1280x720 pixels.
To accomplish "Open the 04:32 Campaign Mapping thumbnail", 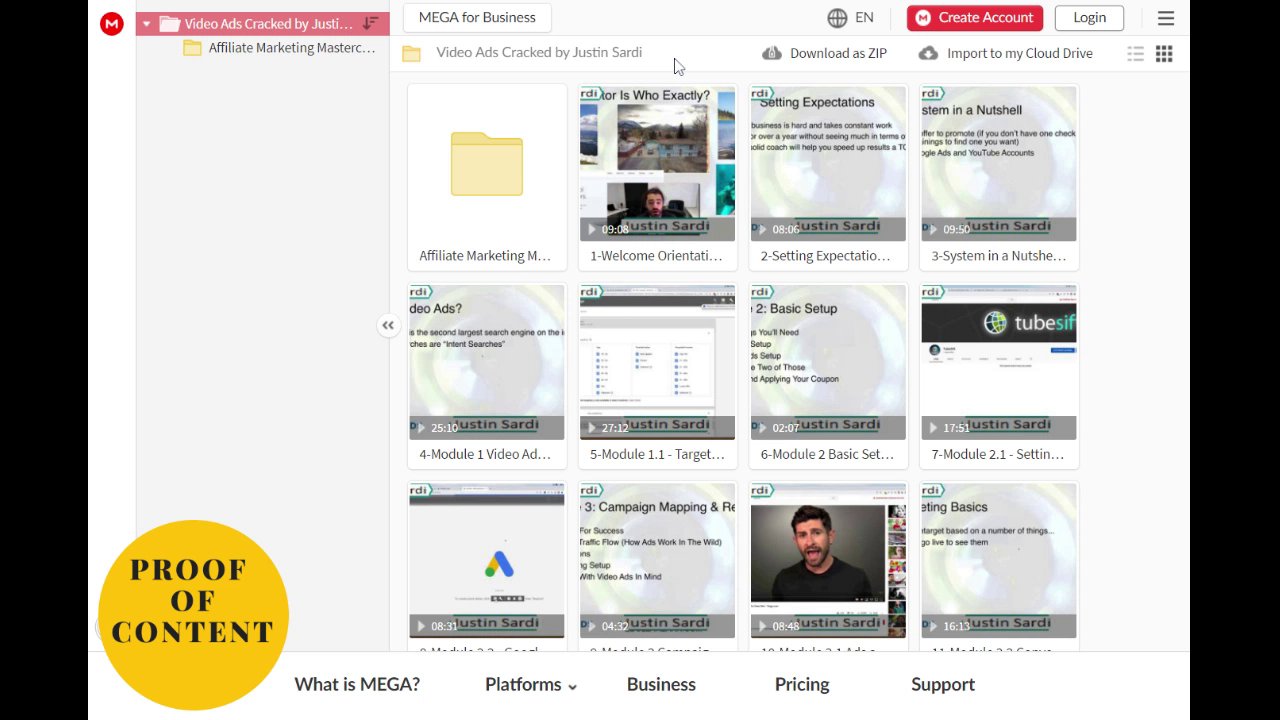I will click(x=657, y=561).
